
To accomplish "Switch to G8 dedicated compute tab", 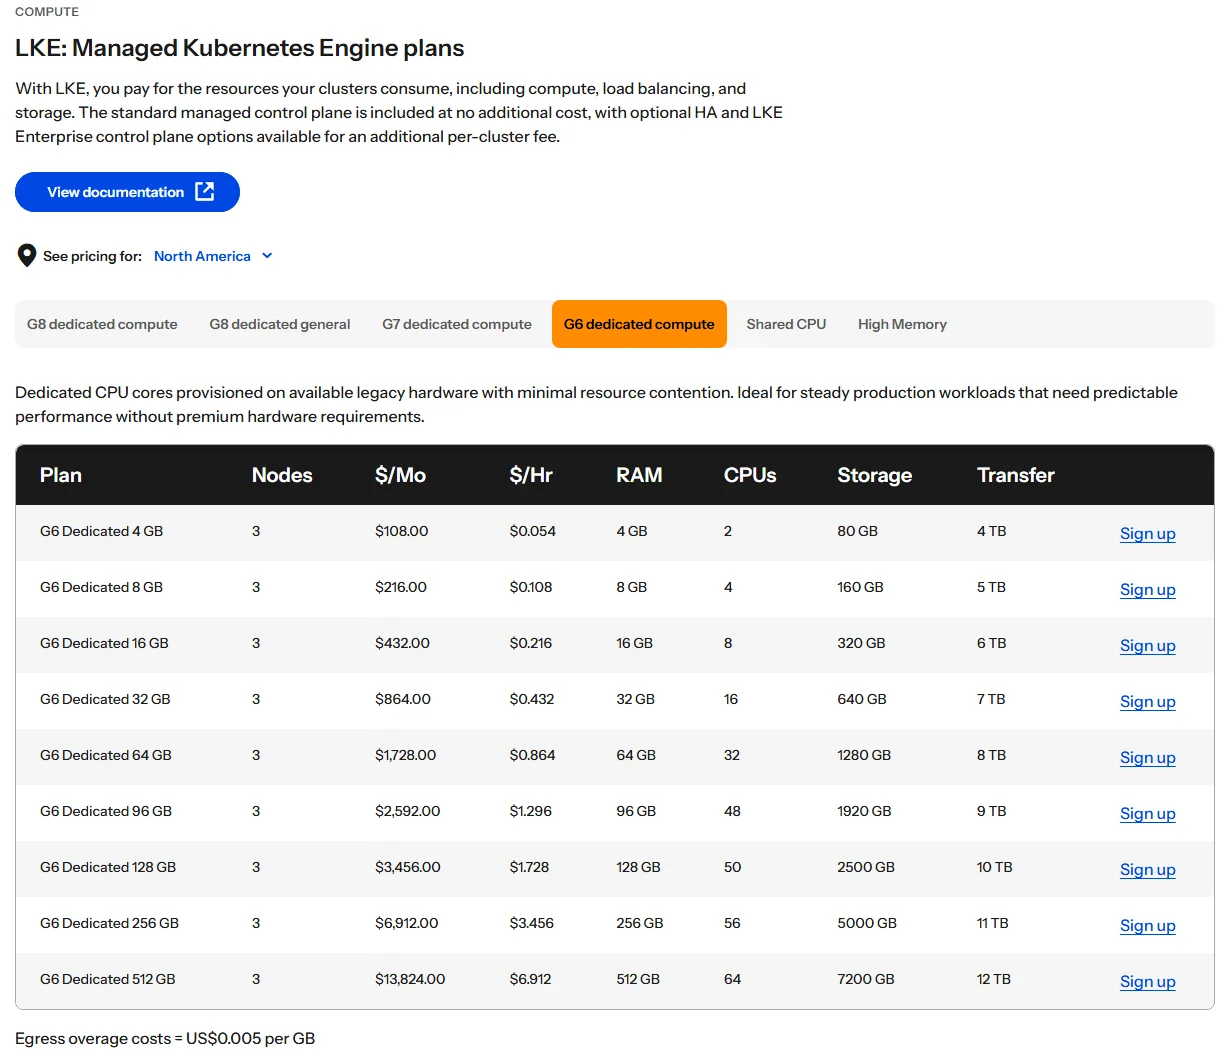I will 102,324.
